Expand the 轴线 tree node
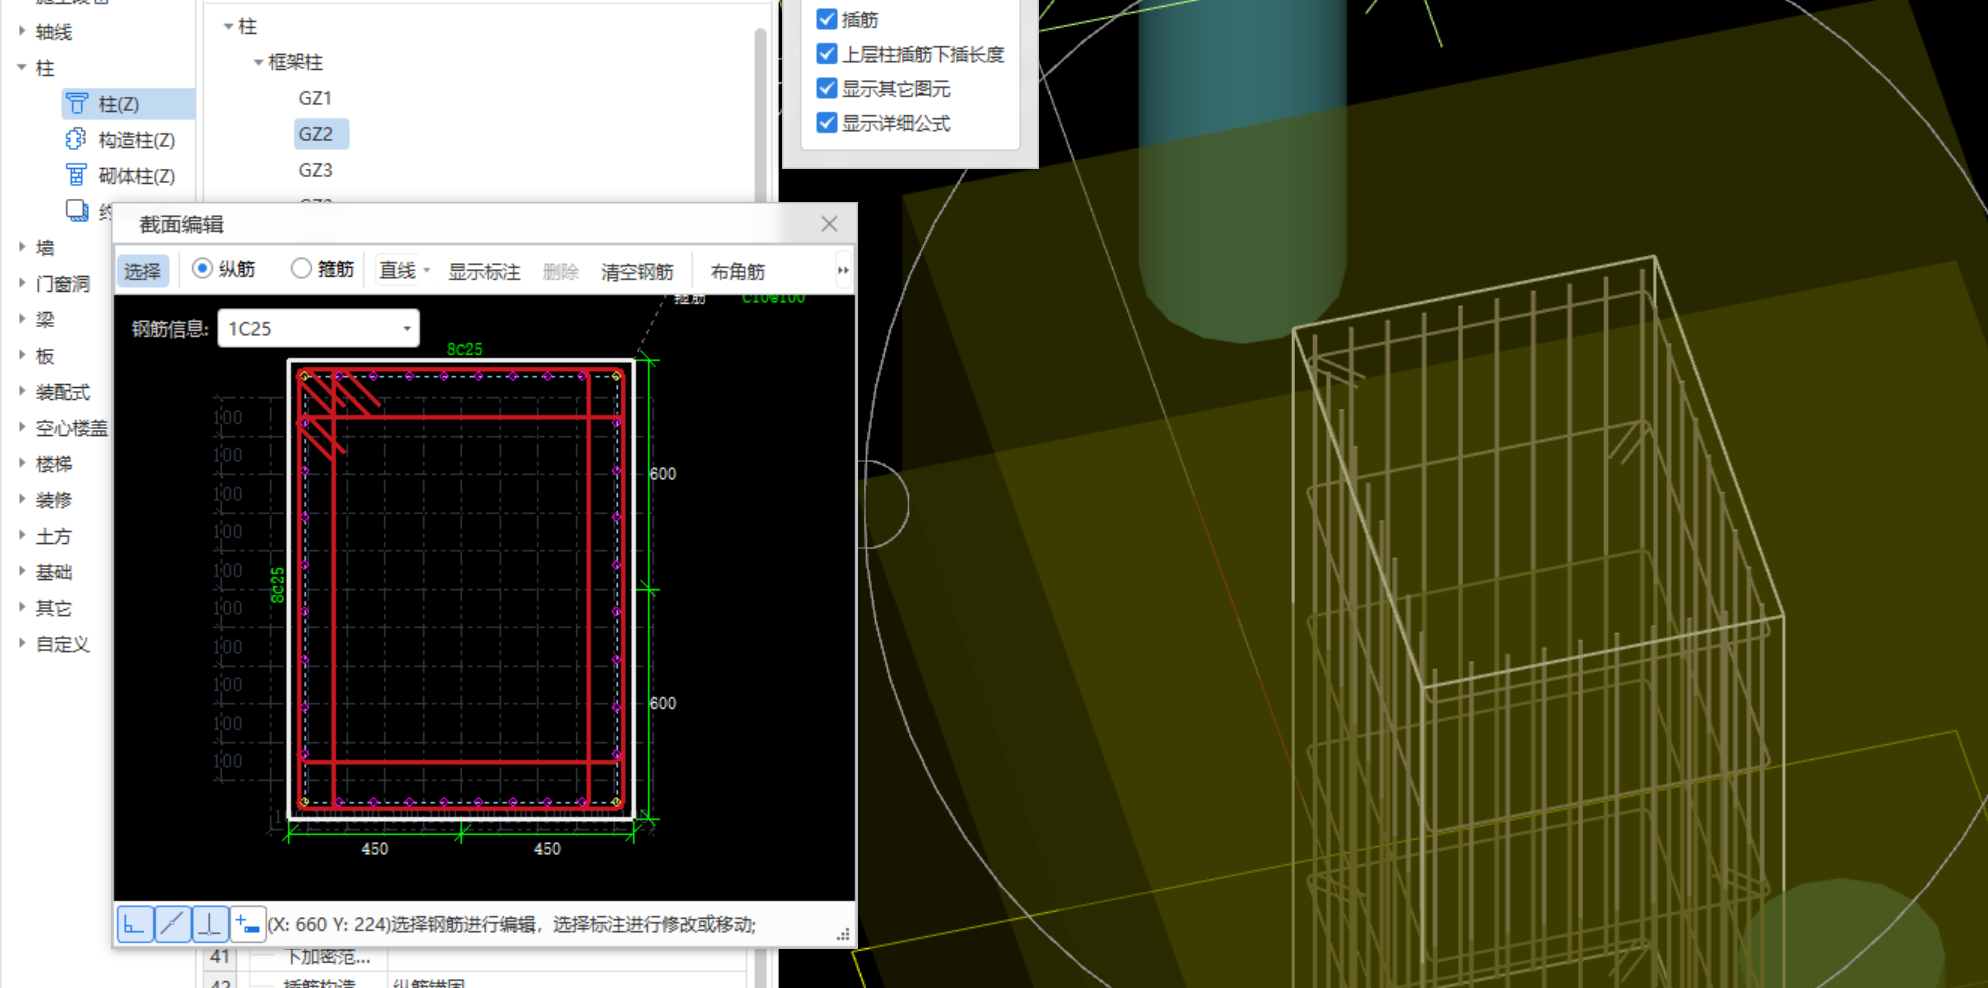The height and width of the screenshot is (988, 1988). coord(22,31)
